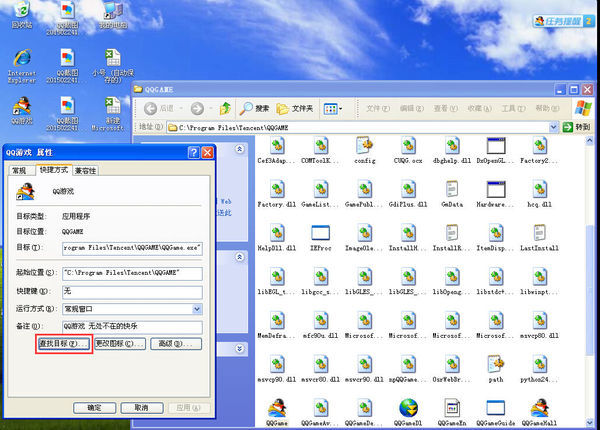
Task: Select the path file icon
Action: pyautogui.click(x=496, y=366)
